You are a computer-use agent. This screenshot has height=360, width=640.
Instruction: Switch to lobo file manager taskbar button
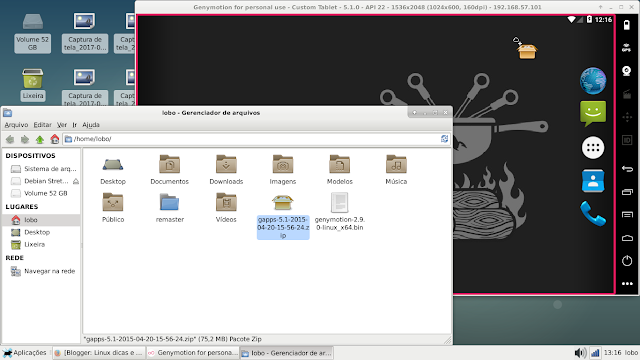[287, 353]
